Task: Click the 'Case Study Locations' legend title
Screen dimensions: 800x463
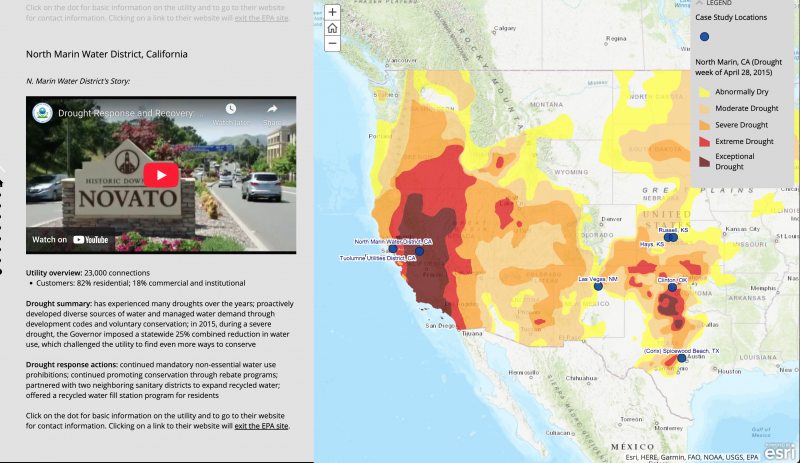Action: click(x=731, y=17)
